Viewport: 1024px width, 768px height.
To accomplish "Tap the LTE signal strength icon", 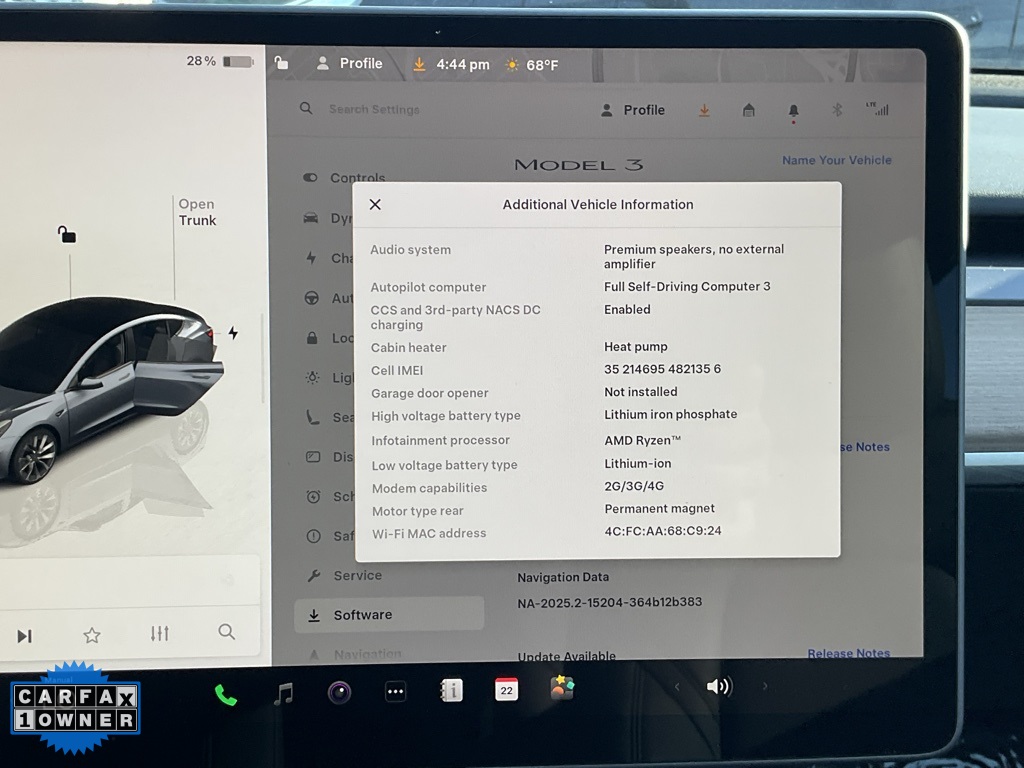I will (x=877, y=108).
